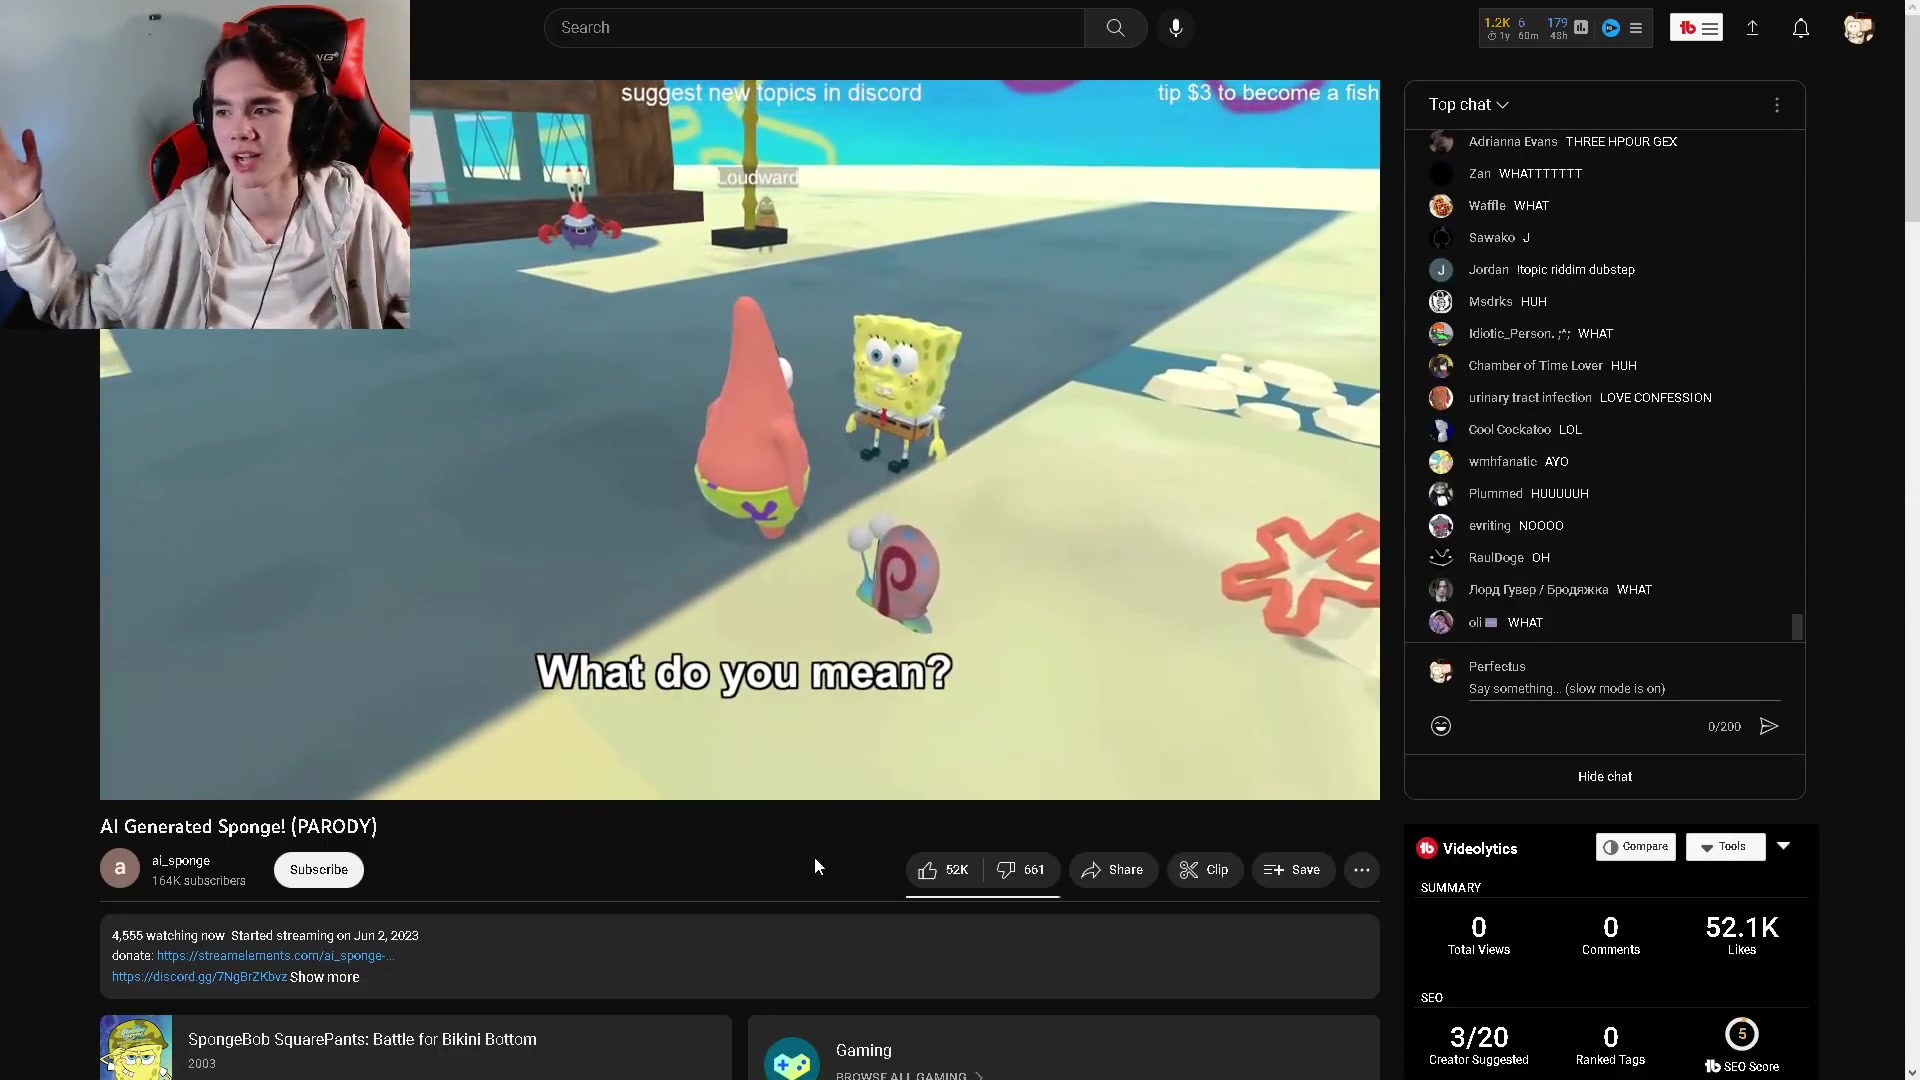This screenshot has height=1080, width=1920.
Task: Click ai_sponge channel name
Action: (181, 861)
